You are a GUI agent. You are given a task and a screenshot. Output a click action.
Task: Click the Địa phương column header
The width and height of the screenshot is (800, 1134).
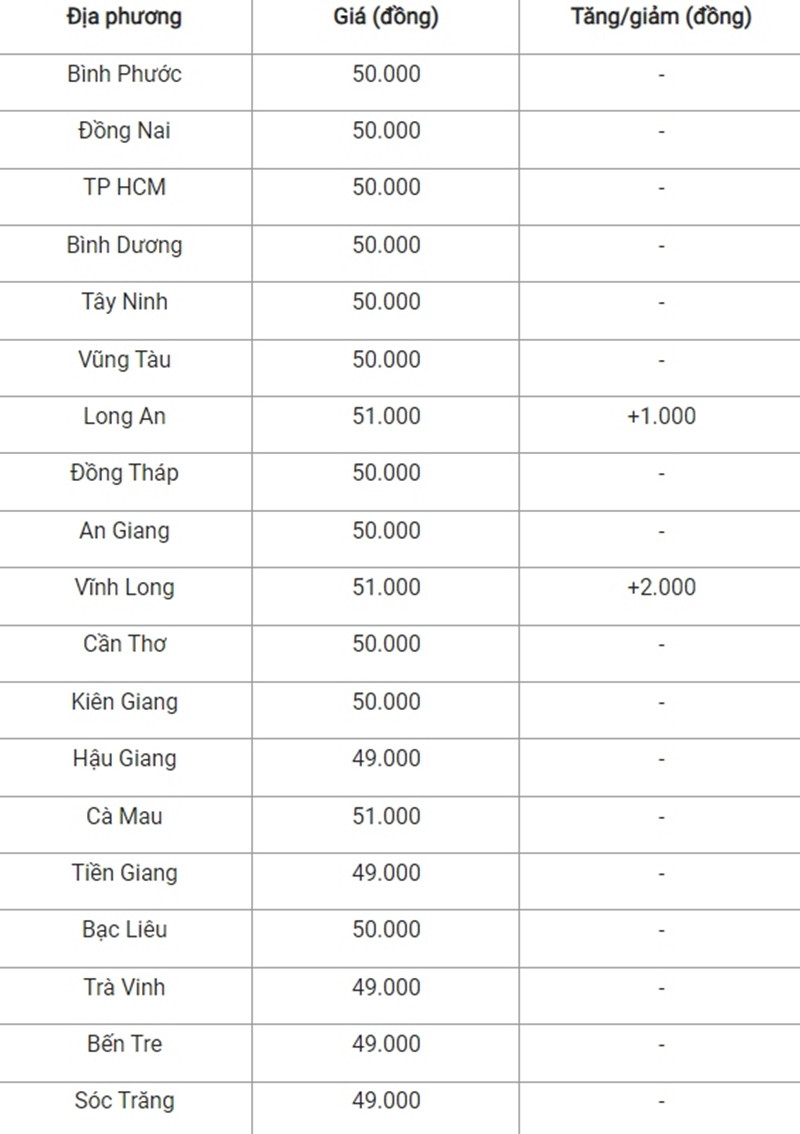124,17
